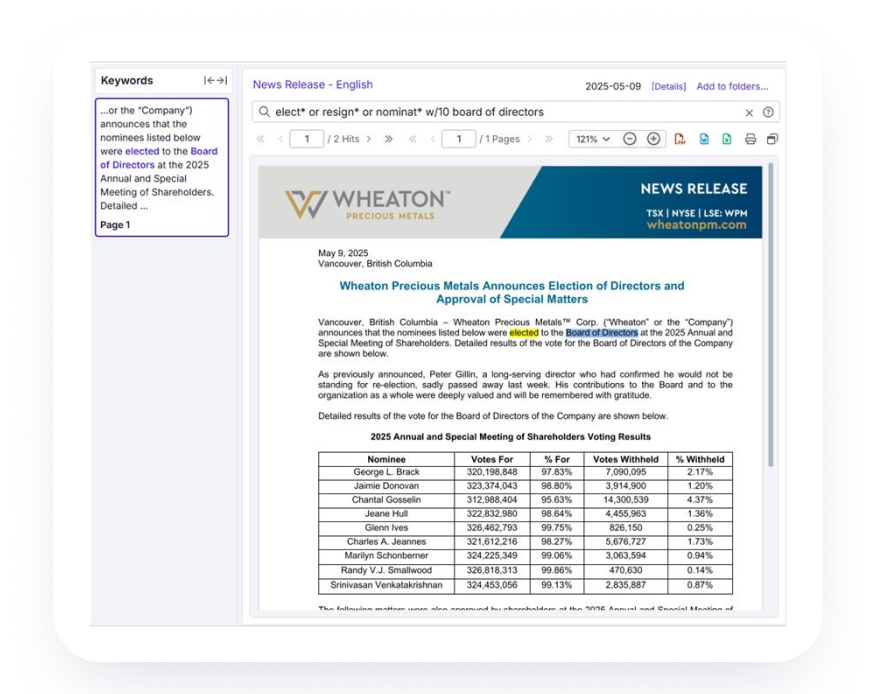Screen dimensions: 875x694
Task: Zoom out with the minus icon
Action: point(629,139)
